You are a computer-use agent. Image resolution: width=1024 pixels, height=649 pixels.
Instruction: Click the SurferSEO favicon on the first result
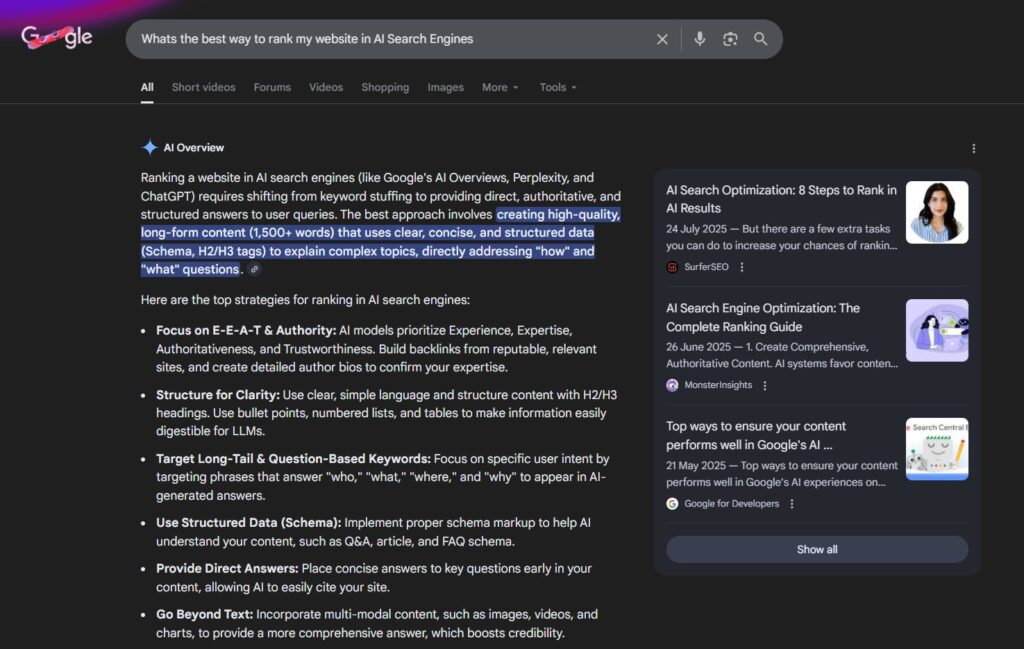pos(671,267)
